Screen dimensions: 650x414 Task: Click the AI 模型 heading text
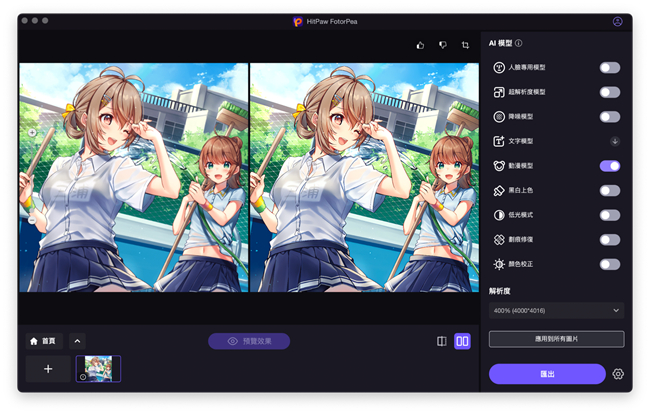click(500, 43)
